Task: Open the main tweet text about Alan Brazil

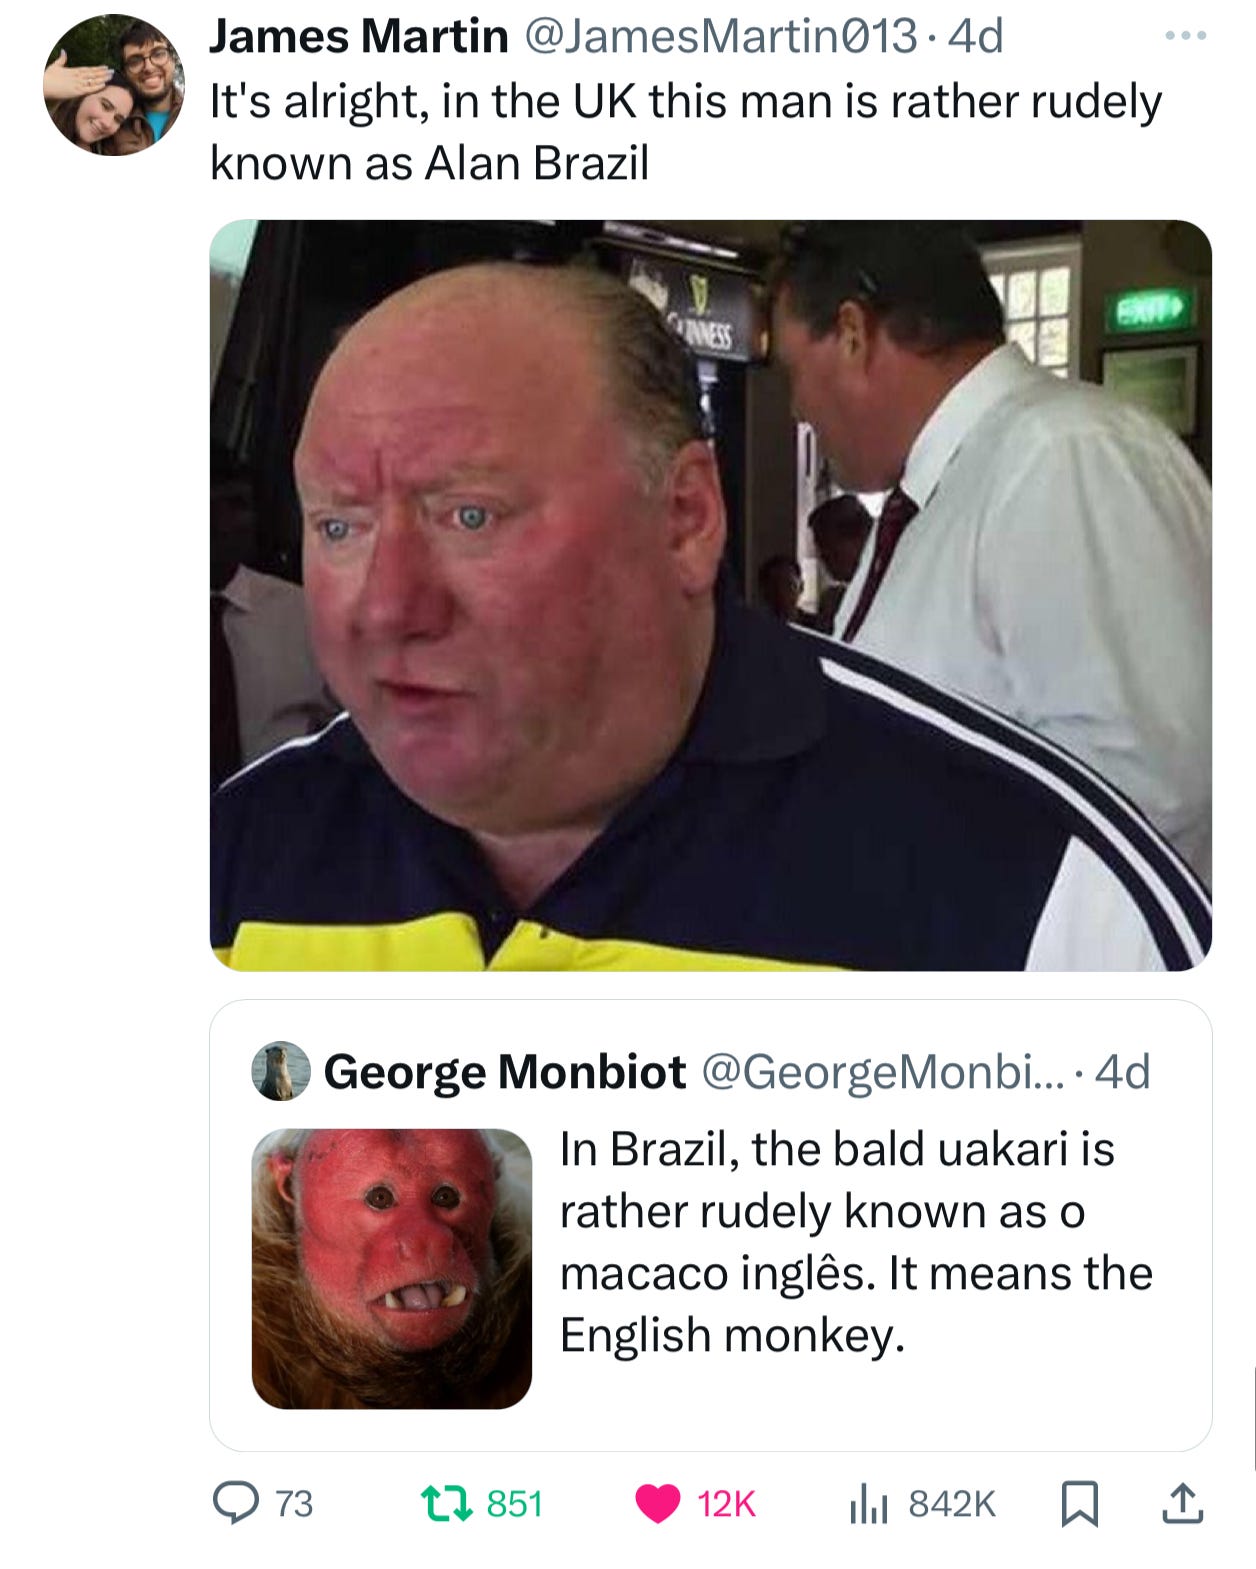Action: (x=685, y=132)
